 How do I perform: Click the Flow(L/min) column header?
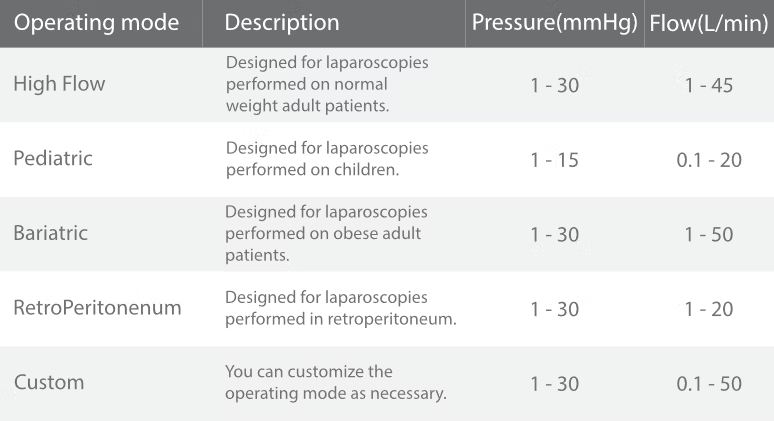[x=709, y=22]
